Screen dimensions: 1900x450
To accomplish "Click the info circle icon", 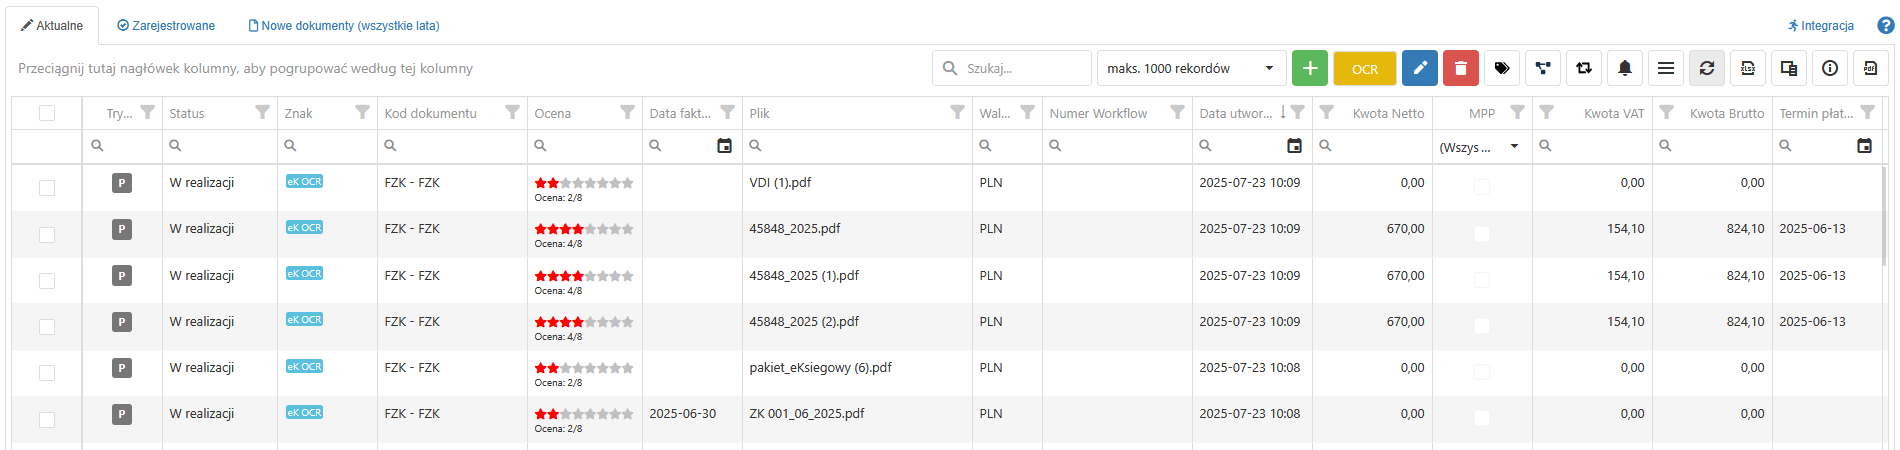I will [x=1830, y=68].
